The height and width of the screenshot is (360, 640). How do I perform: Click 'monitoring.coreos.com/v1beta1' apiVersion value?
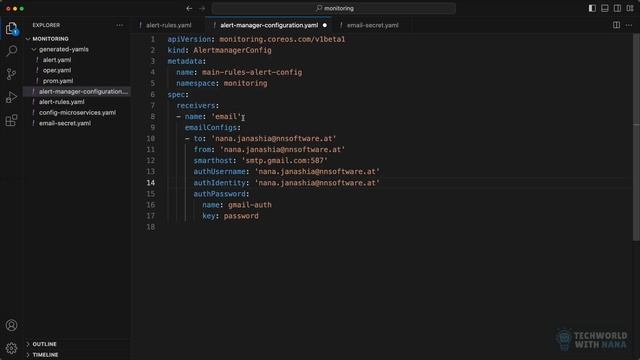point(282,39)
